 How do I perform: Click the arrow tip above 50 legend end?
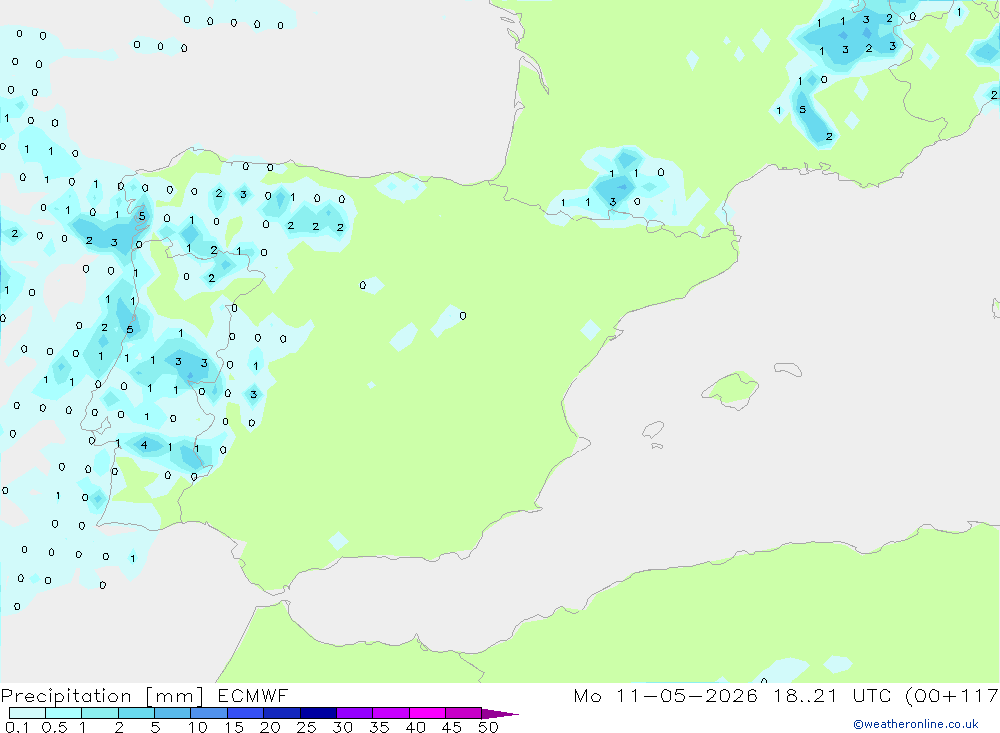pos(501,714)
